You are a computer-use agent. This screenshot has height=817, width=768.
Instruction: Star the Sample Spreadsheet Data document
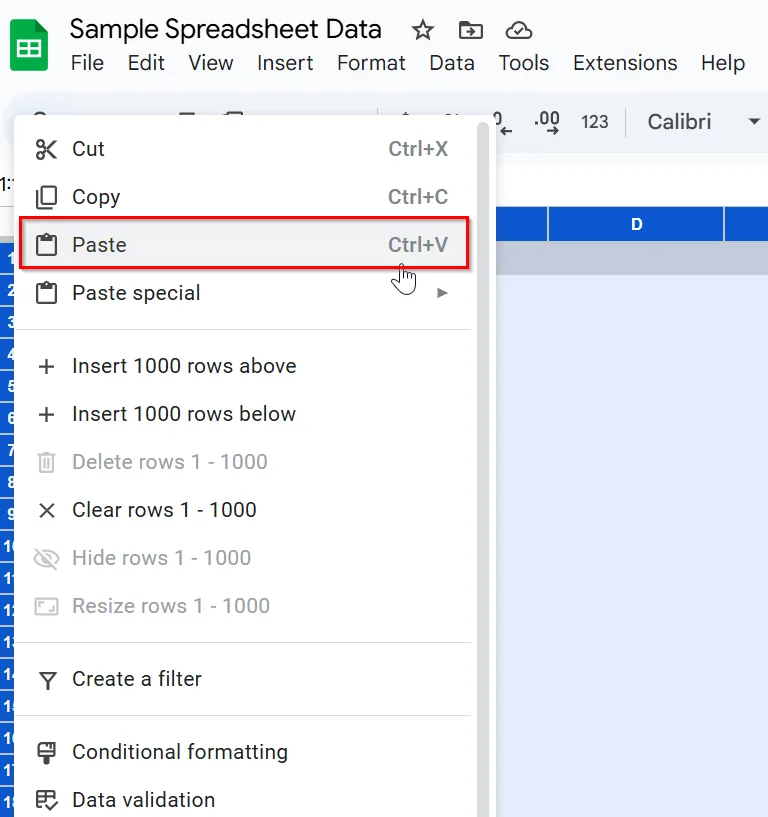422,30
